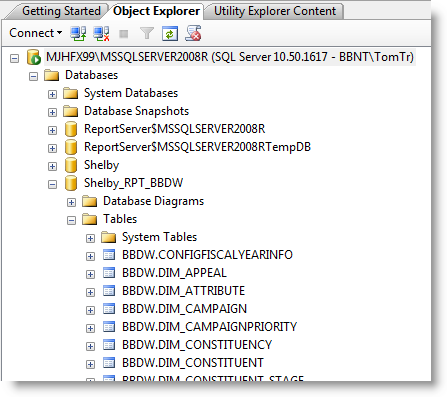Image resolution: width=447 pixels, height=397 pixels.
Task: Click the Filter funnel toolbar icon
Action: pos(147,33)
